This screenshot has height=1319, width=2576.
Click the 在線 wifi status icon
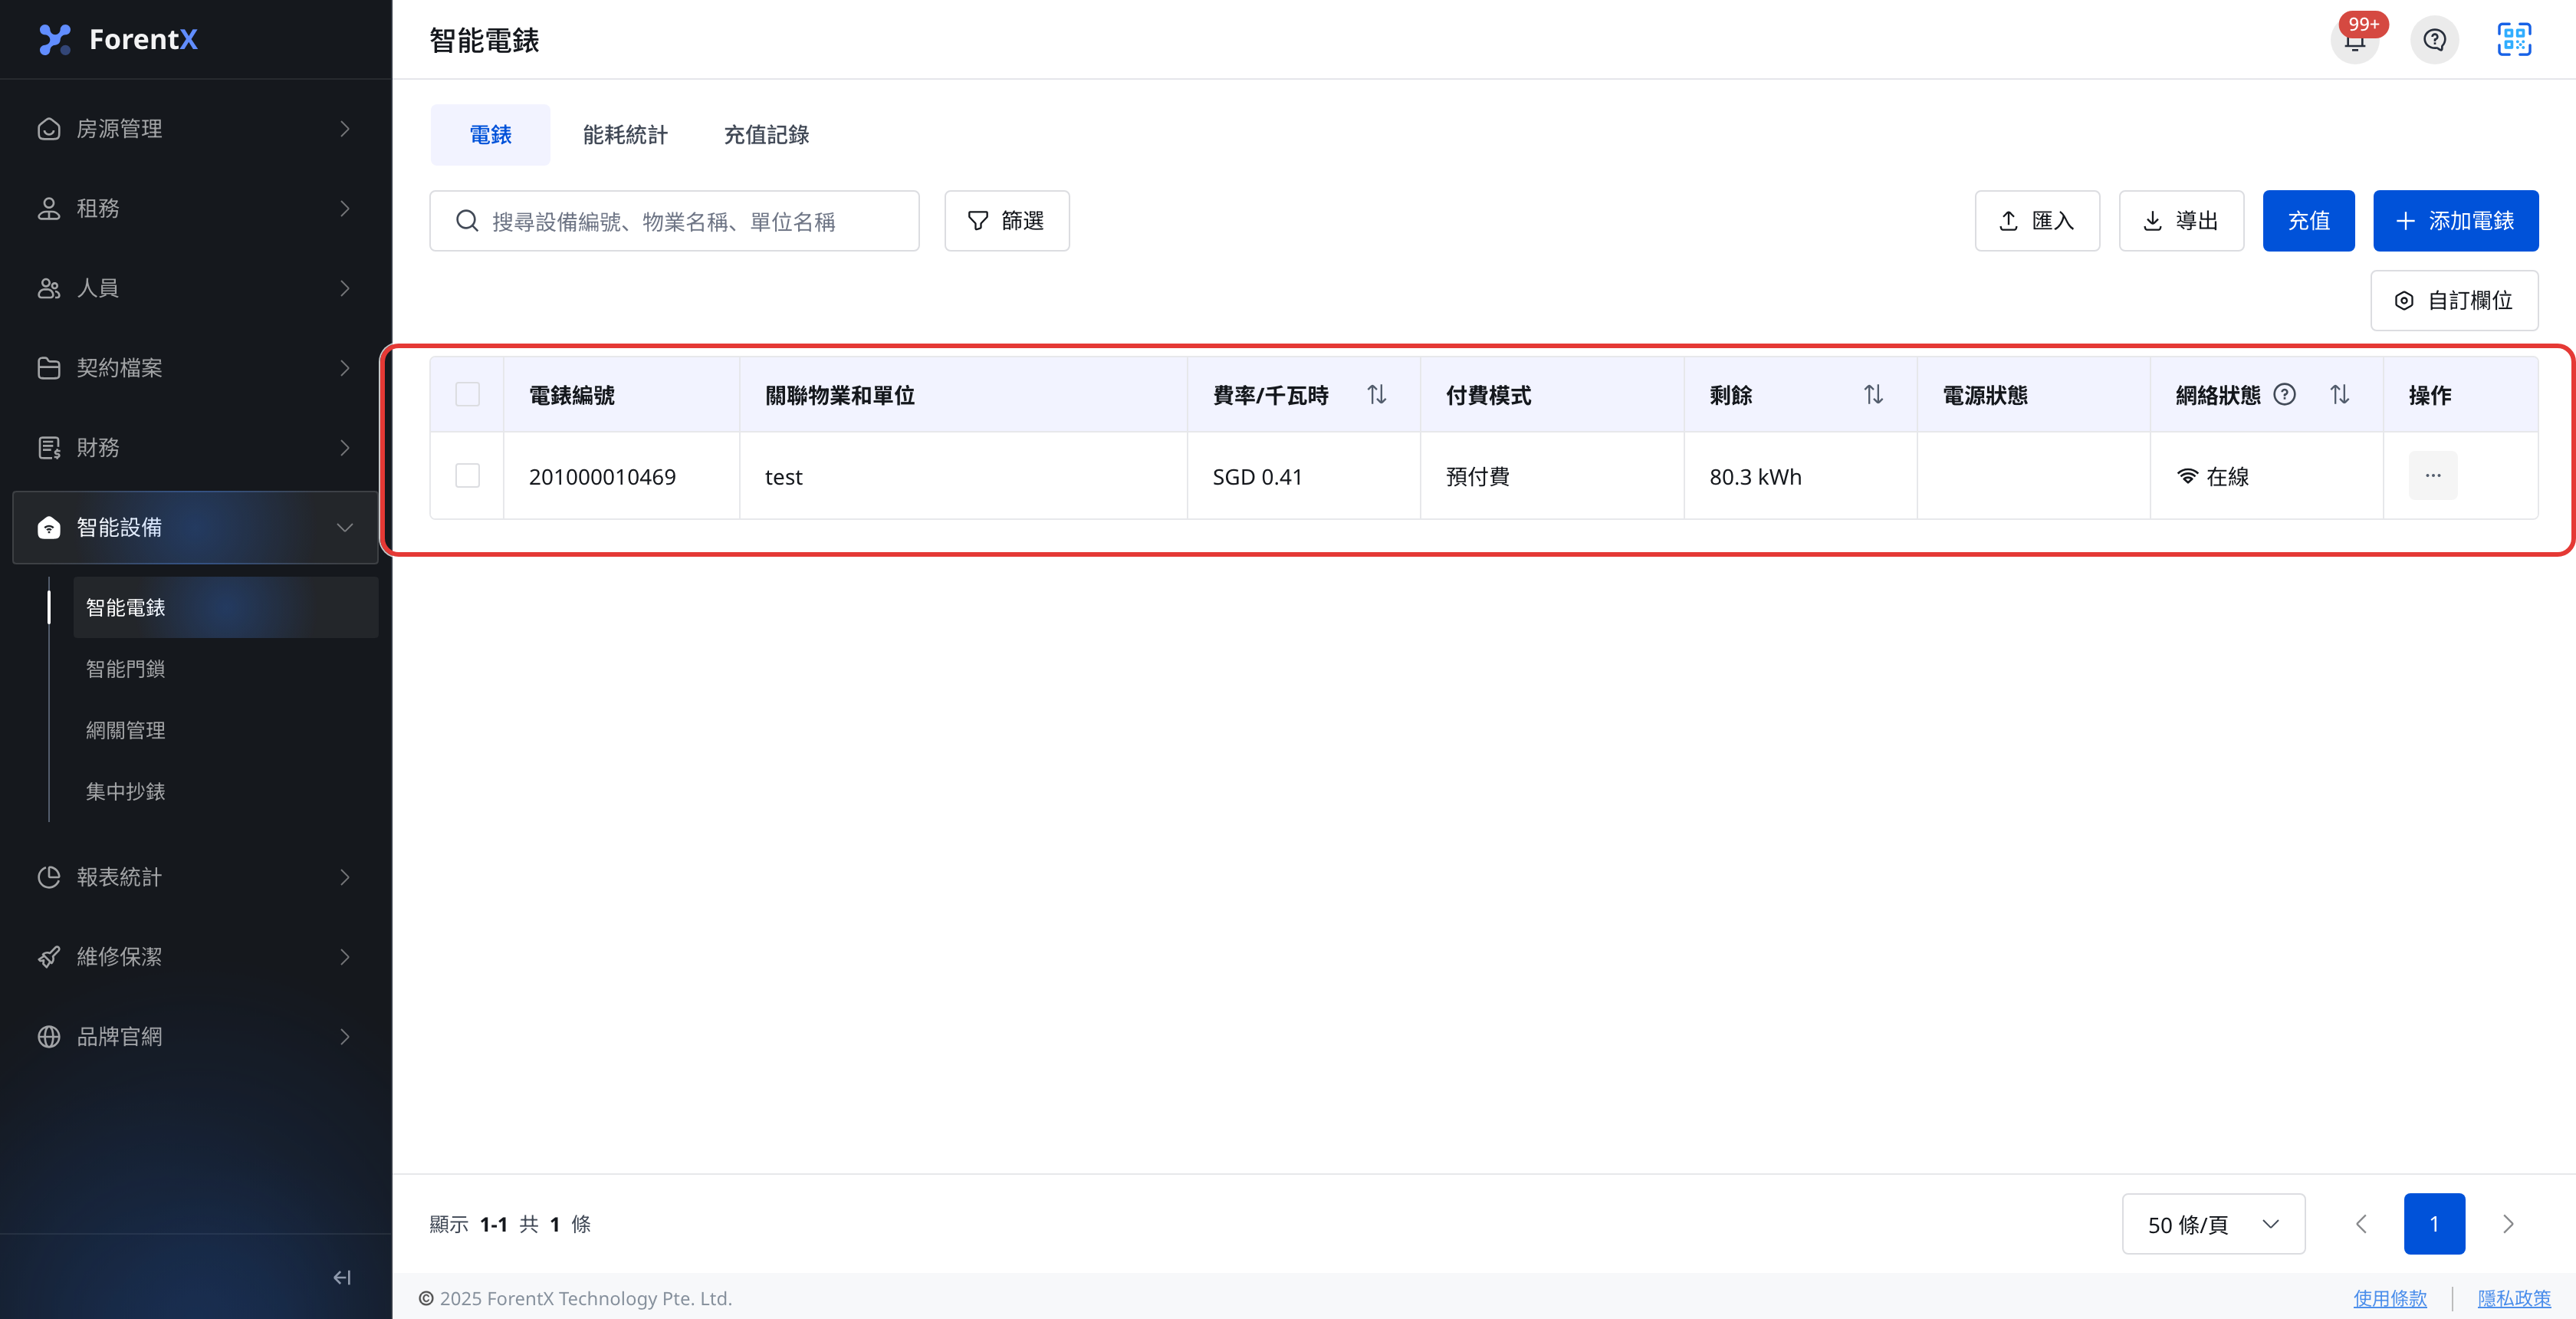pos(2187,477)
